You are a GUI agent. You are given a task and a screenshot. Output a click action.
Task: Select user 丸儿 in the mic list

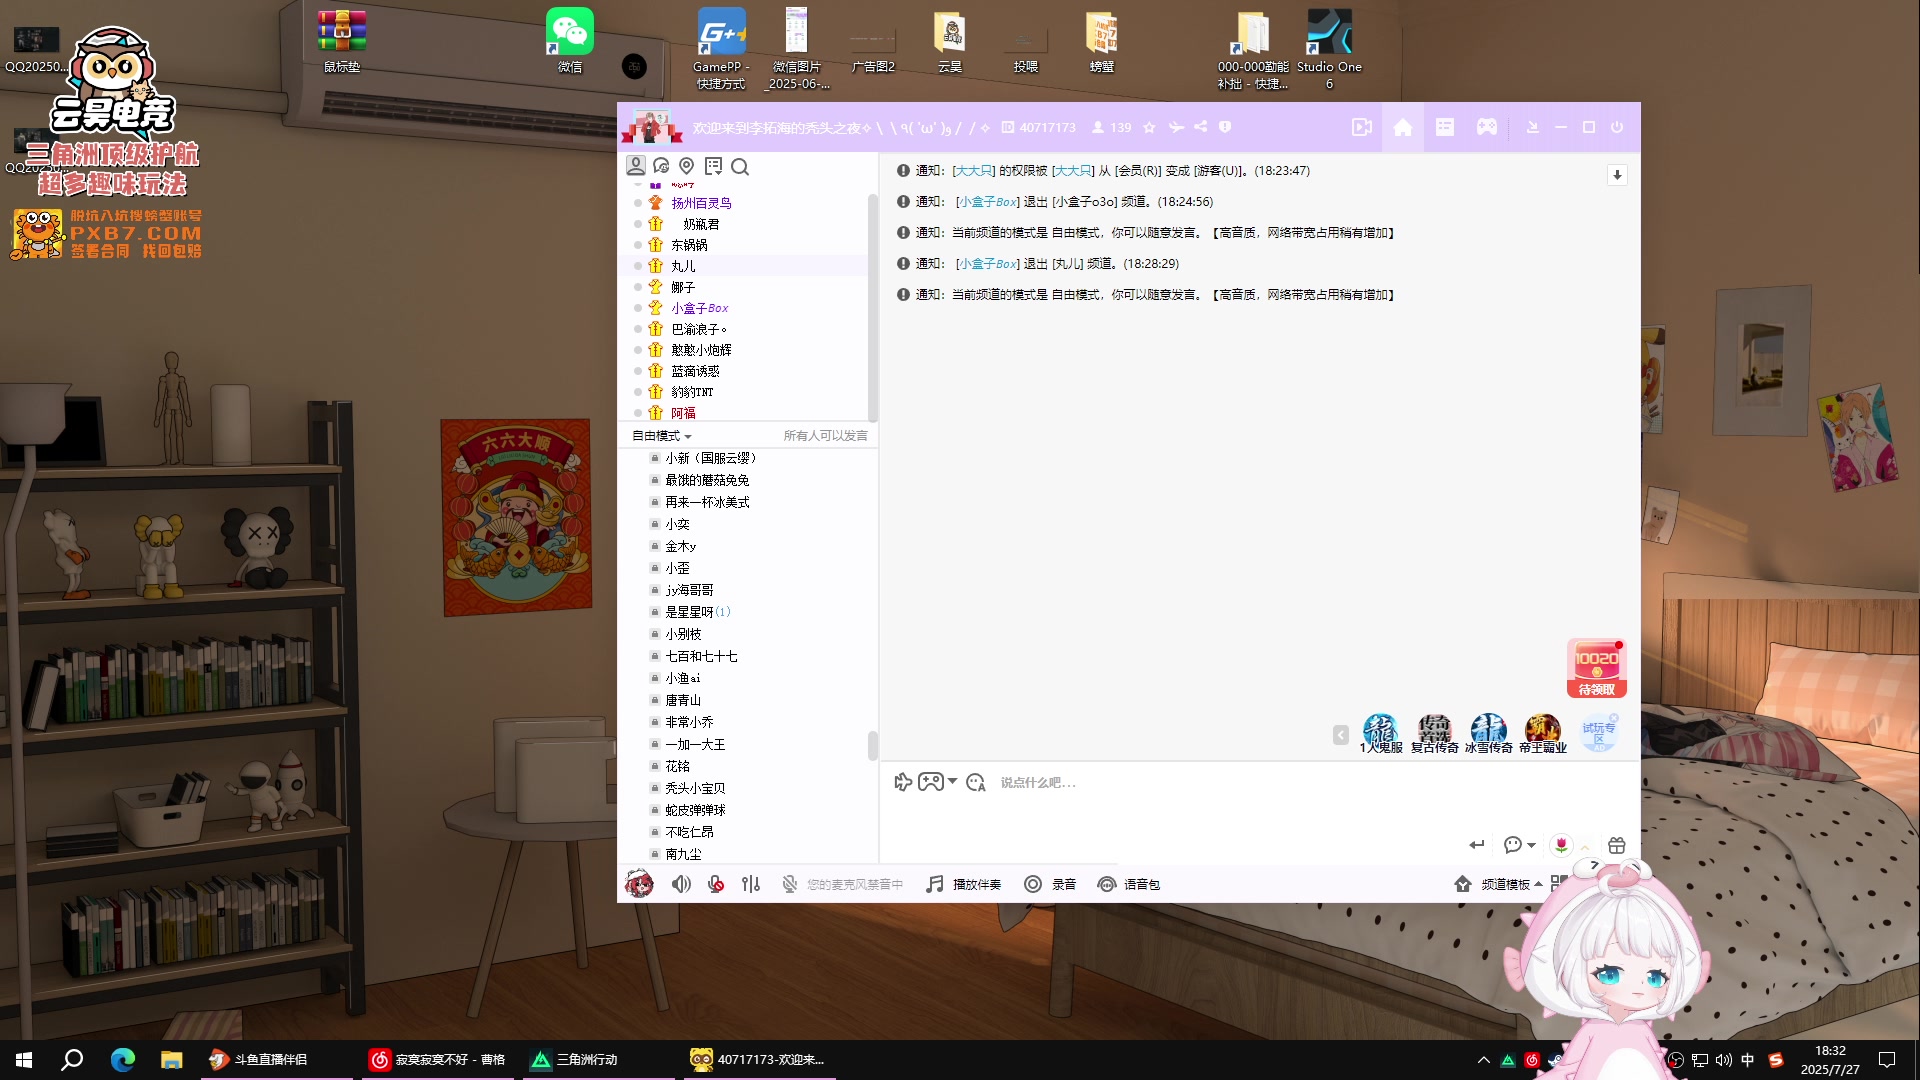pyautogui.click(x=683, y=266)
